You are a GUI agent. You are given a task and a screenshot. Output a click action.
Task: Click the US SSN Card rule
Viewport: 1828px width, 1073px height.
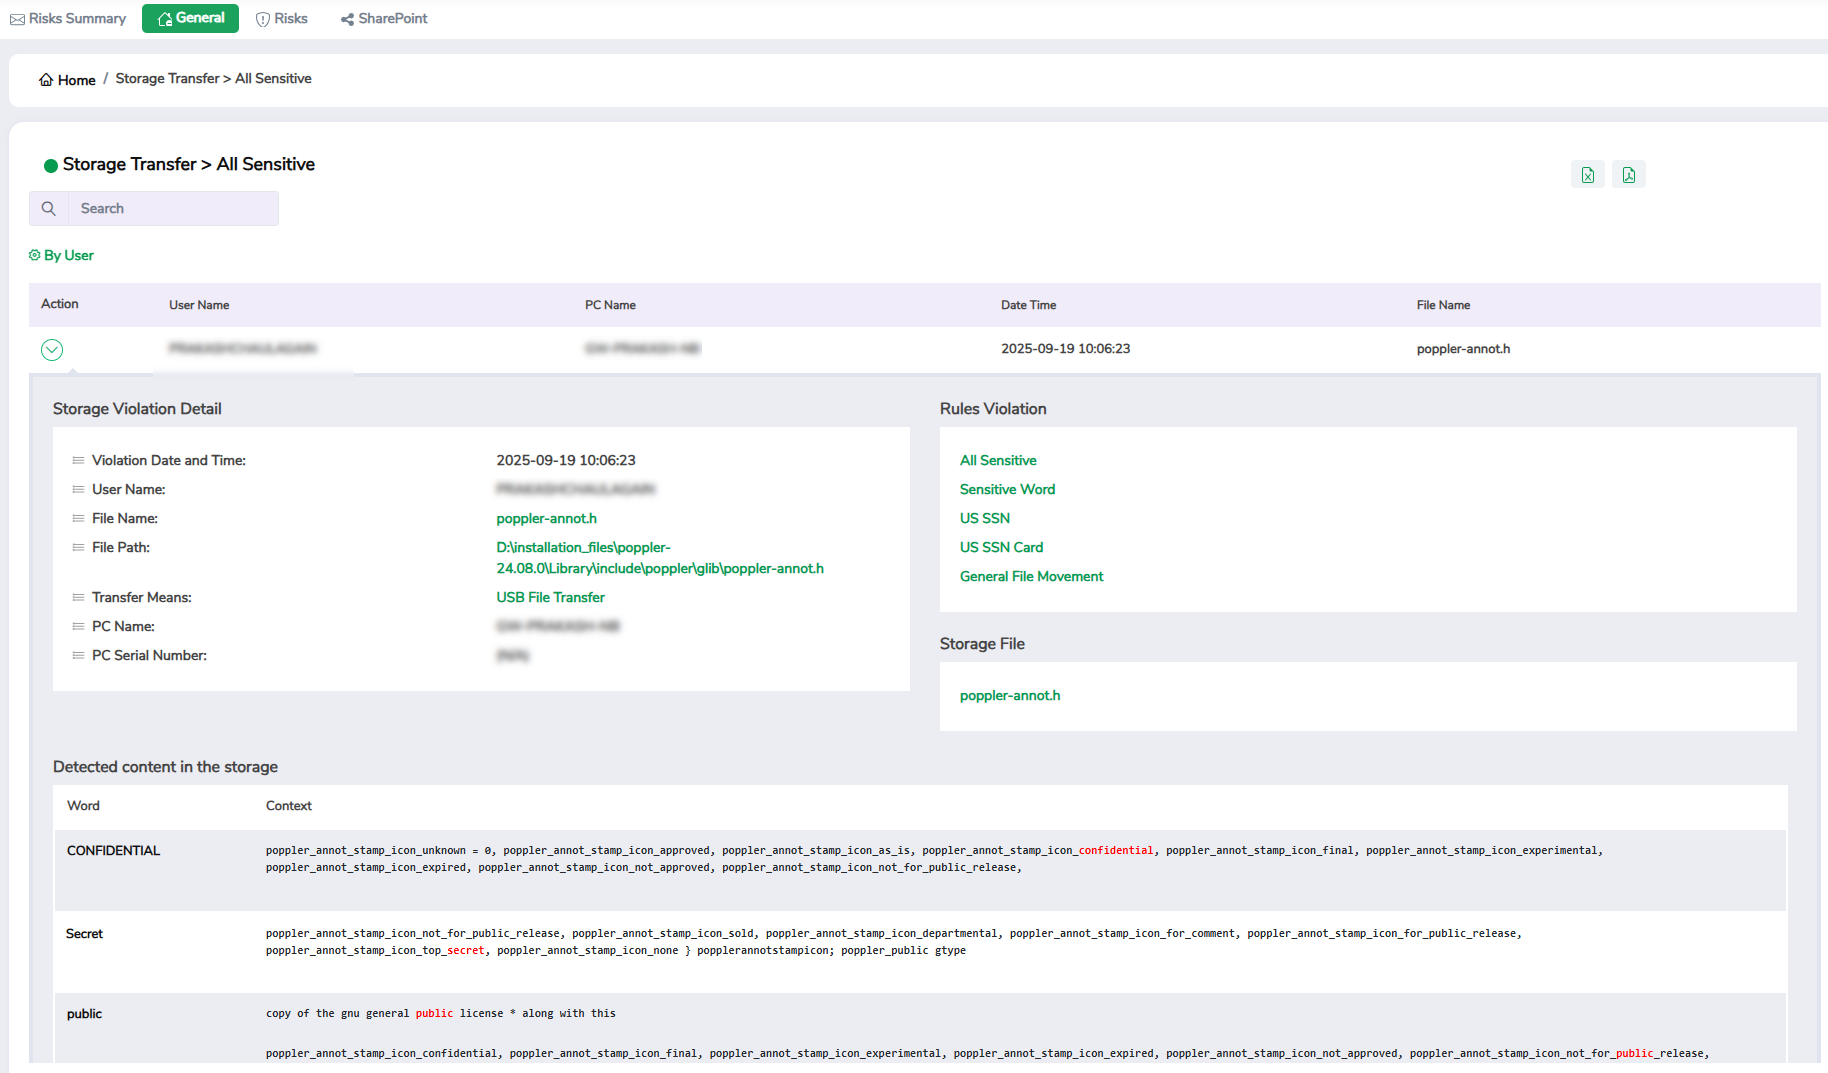click(1001, 547)
